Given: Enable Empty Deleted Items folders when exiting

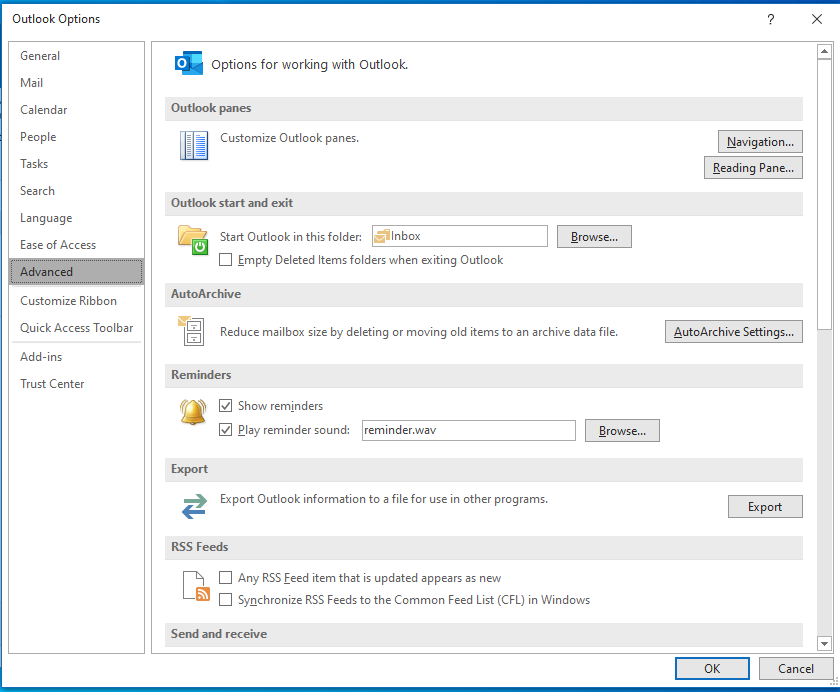Looking at the screenshot, I should click(226, 260).
